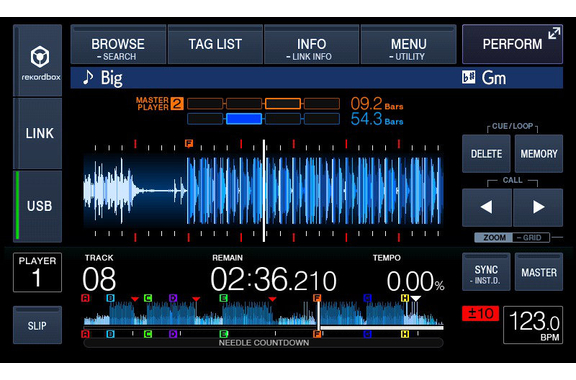The width and height of the screenshot is (576, 380).
Task: Switch to the PERFORM view
Action: click(512, 44)
